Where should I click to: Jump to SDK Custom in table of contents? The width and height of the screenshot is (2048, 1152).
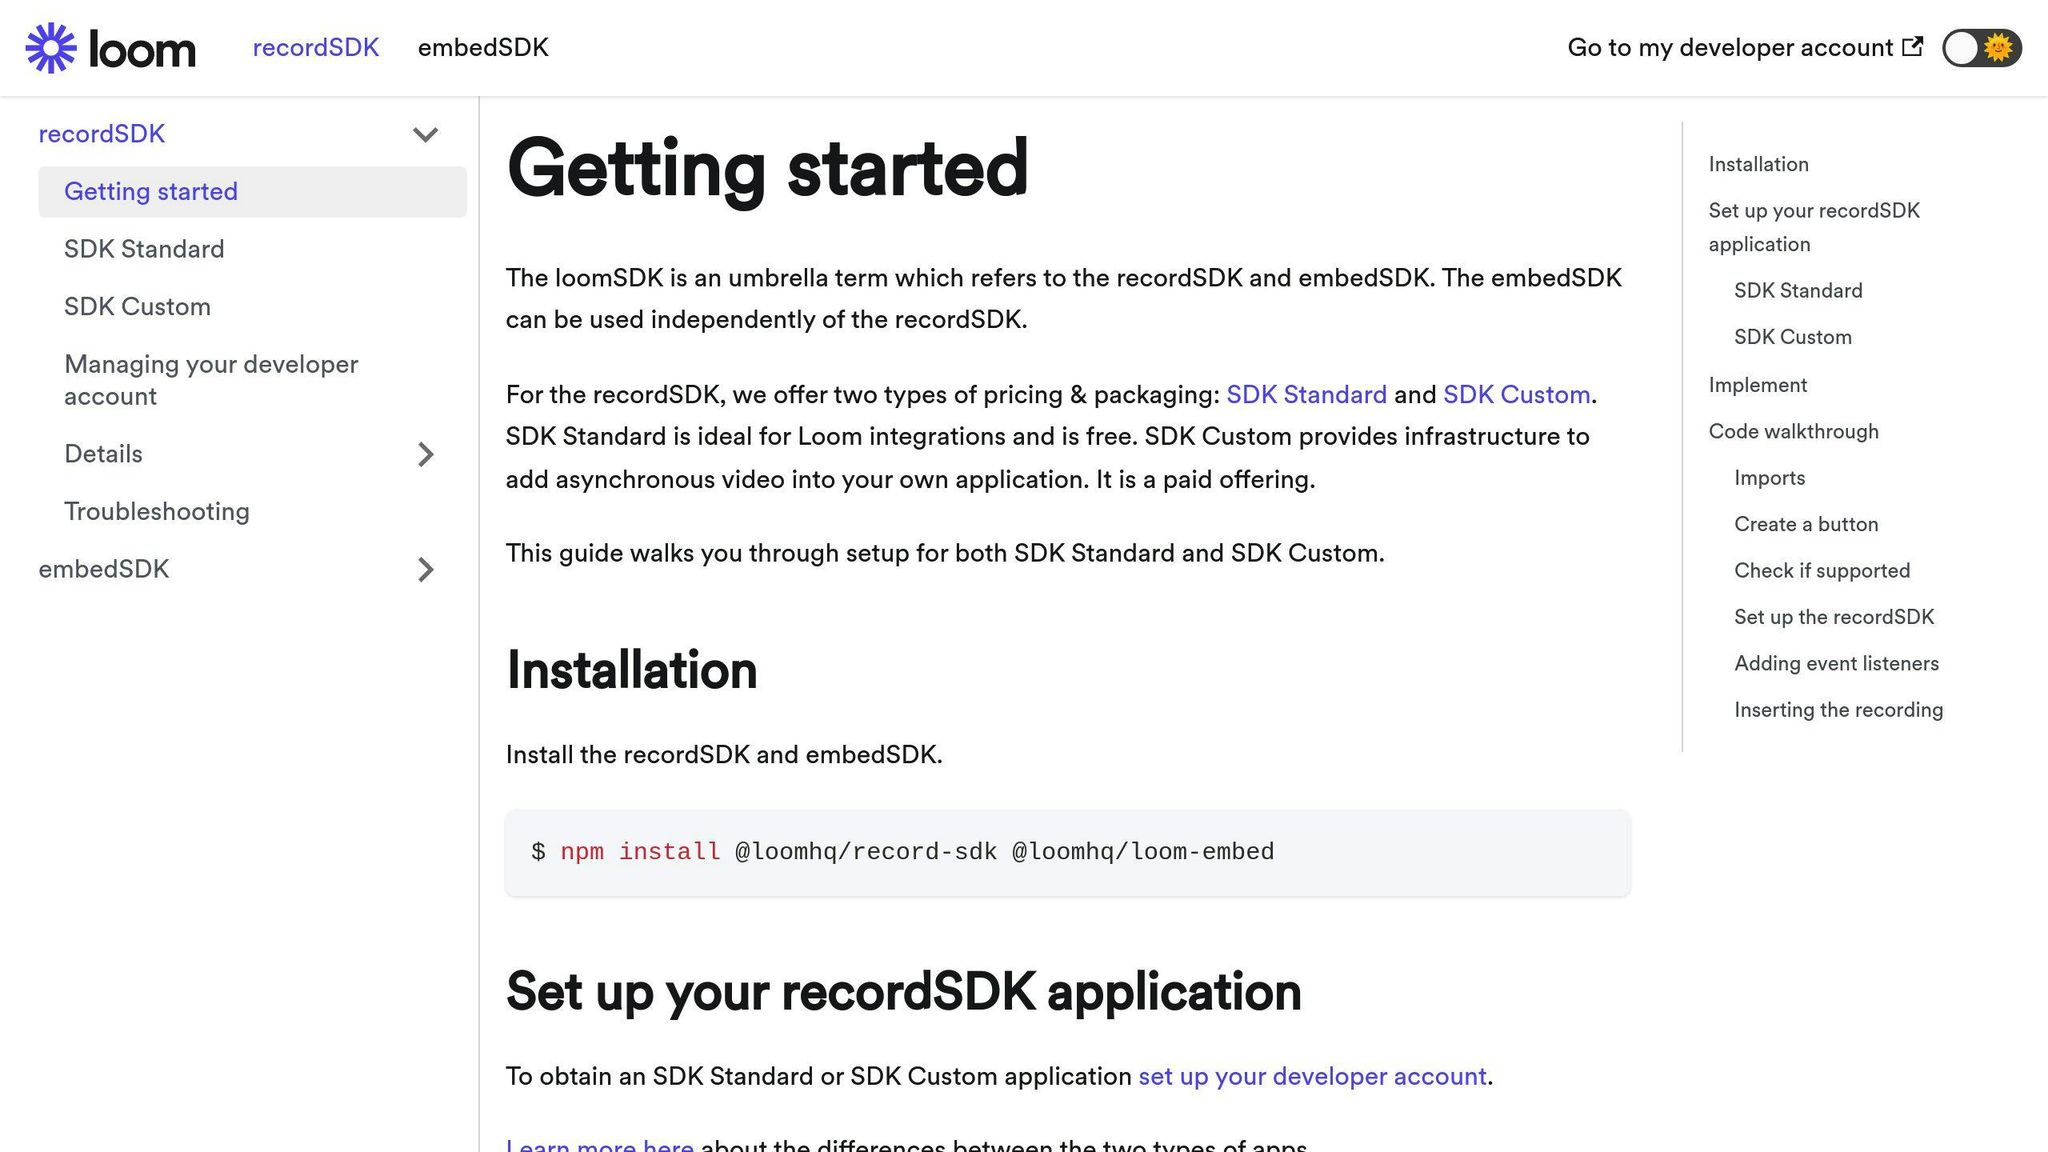[1792, 337]
